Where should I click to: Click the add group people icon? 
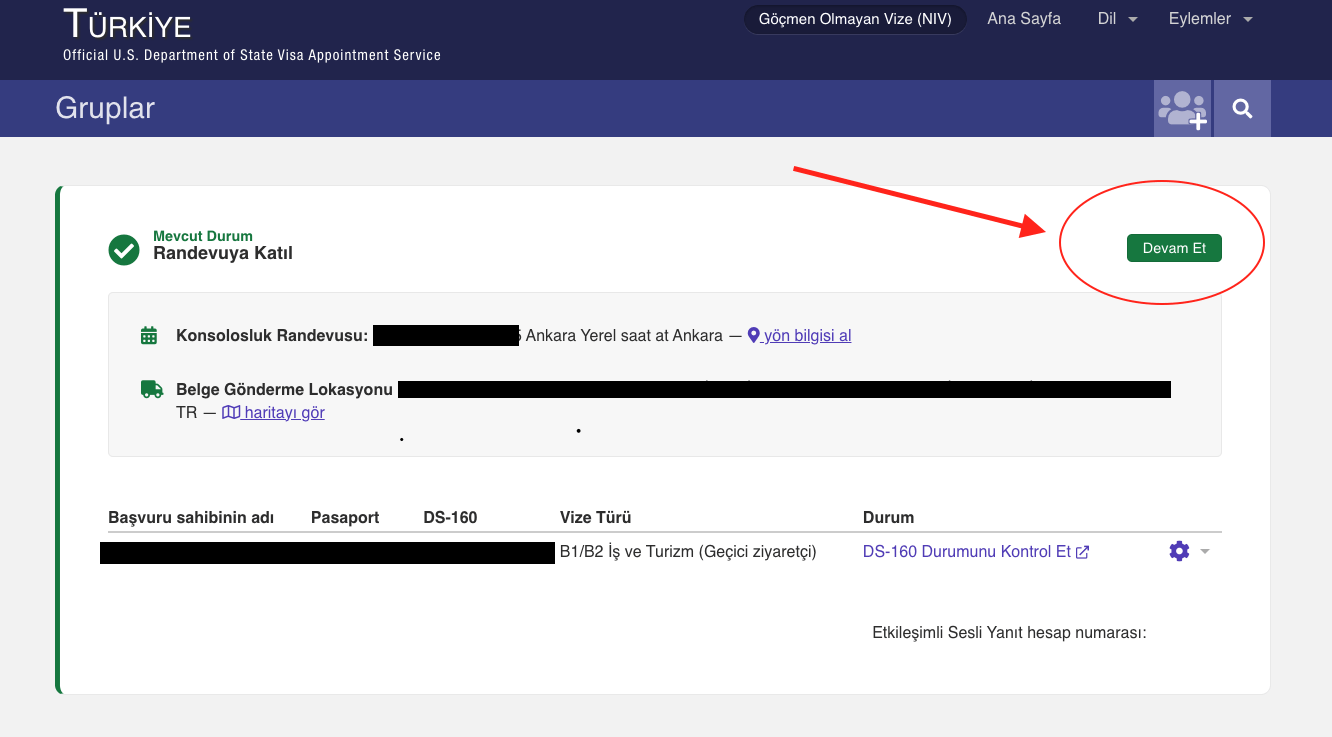[x=1182, y=108]
